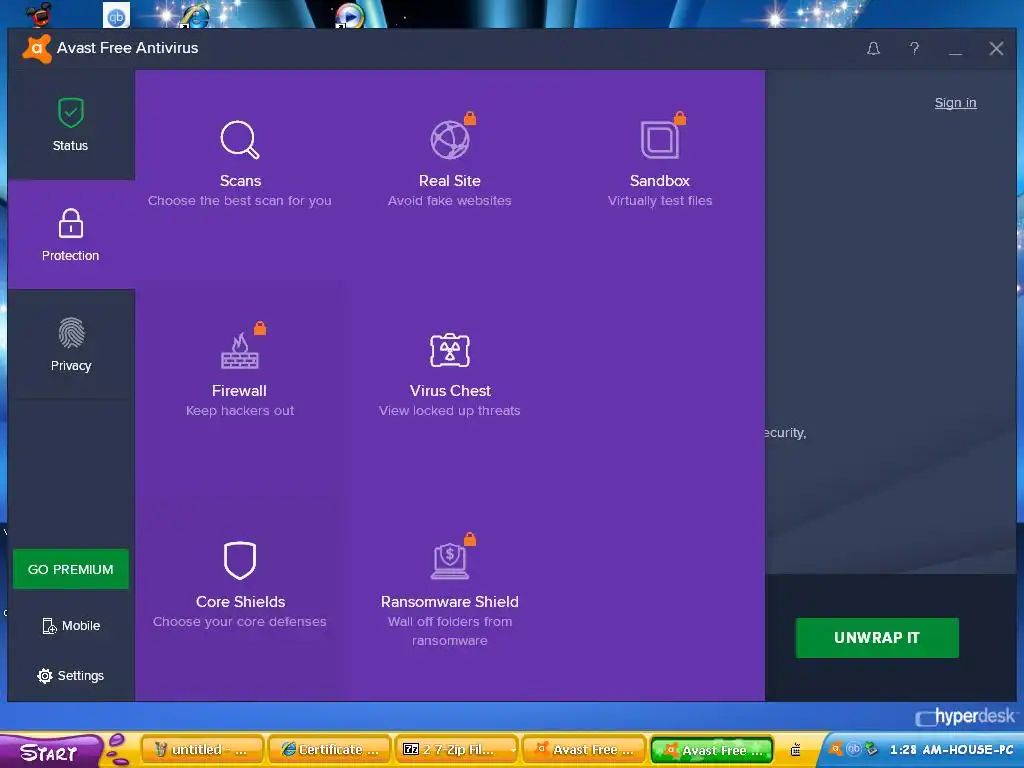1024x768 pixels.
Task: Click the Avast logo in title bar
Action: (x=37, y=48)
